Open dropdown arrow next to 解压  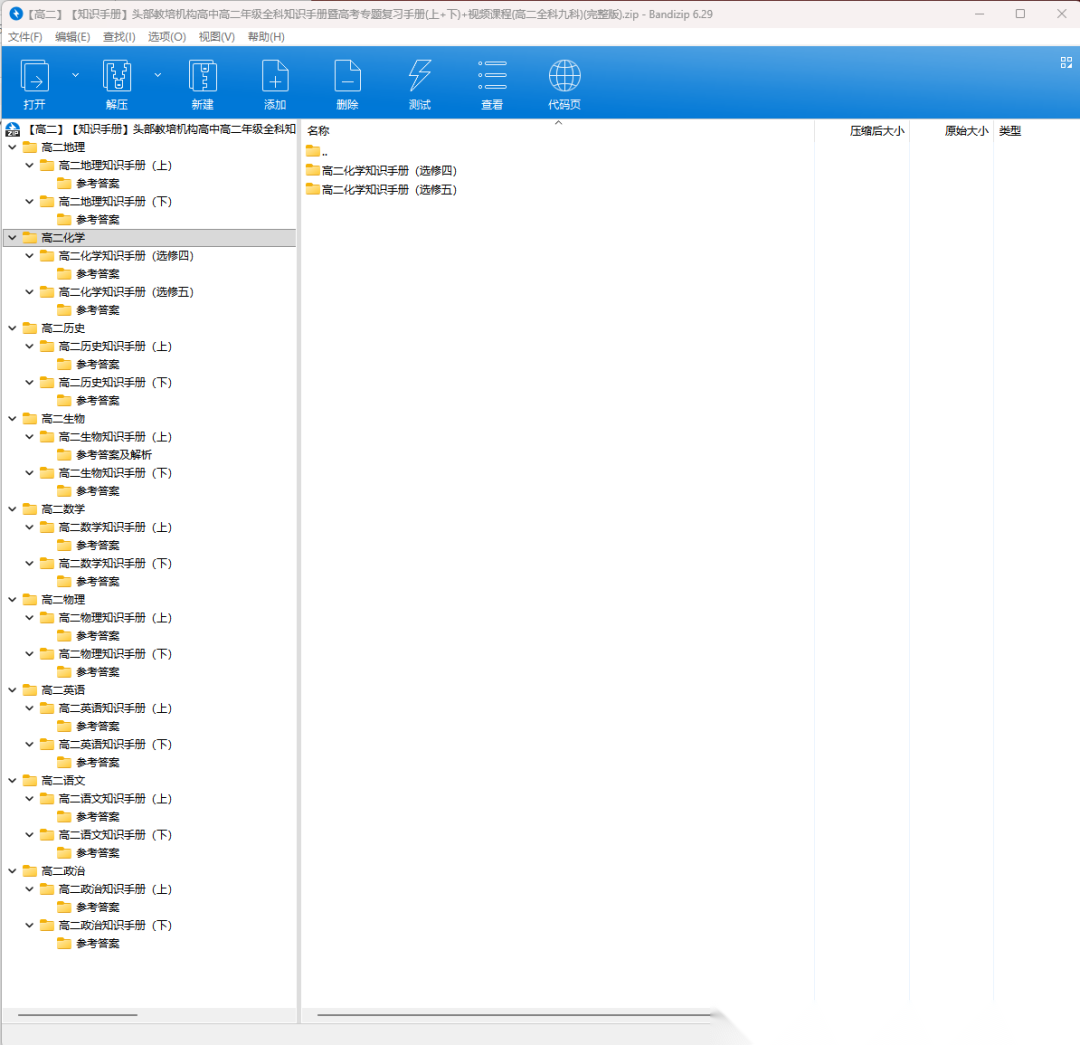[x=157, y=75]
